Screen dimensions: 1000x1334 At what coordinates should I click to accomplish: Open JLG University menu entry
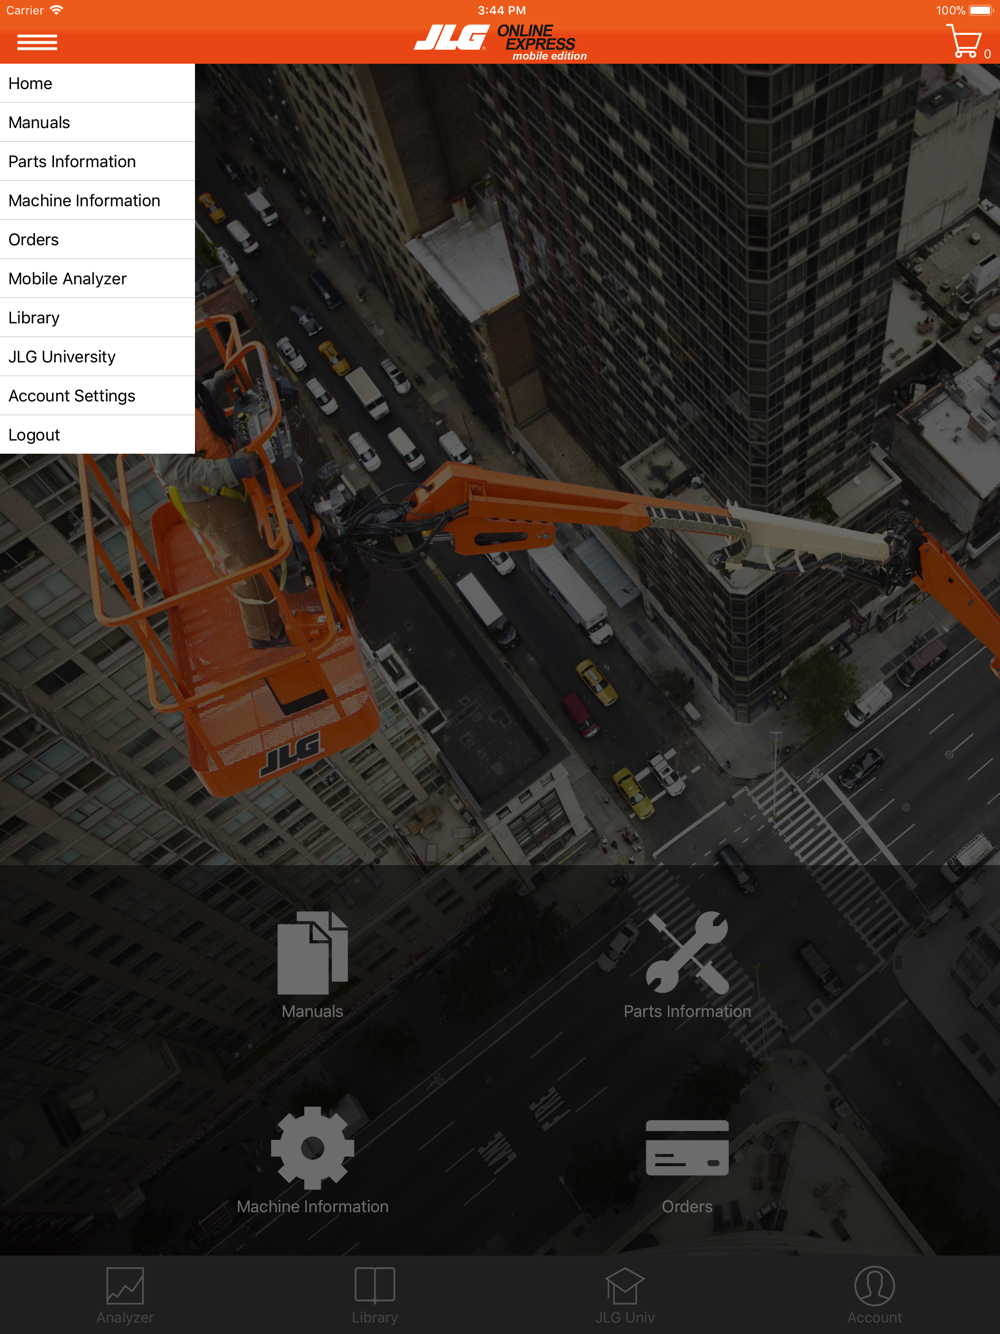point(97,356)
